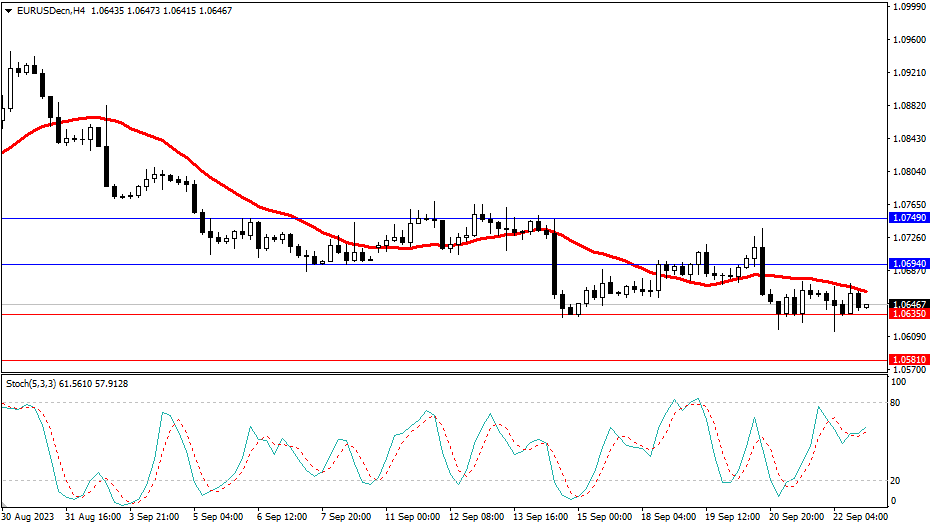Select the 15 Sep 00:00 time label

(x=606, y=517)
